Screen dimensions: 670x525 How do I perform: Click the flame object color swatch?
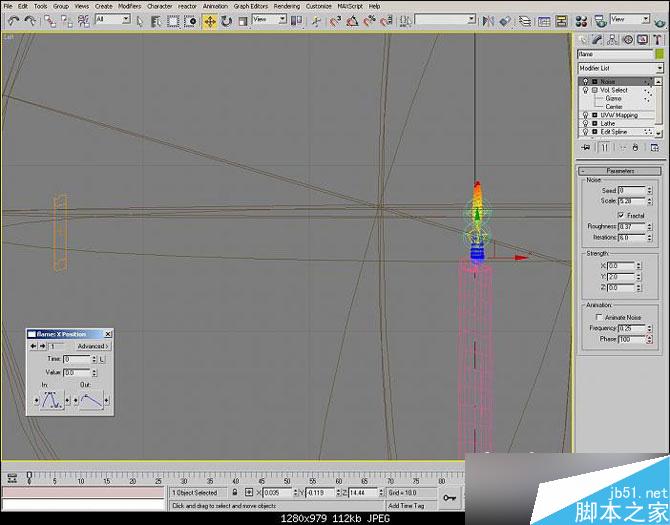[x=658, y=54]
